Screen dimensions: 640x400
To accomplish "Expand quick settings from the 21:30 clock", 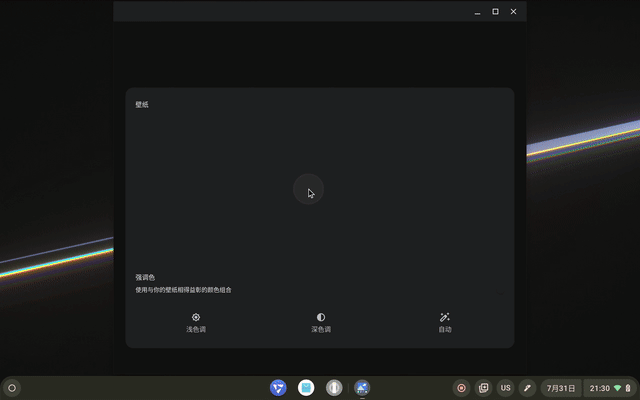I will pos(610,387).
